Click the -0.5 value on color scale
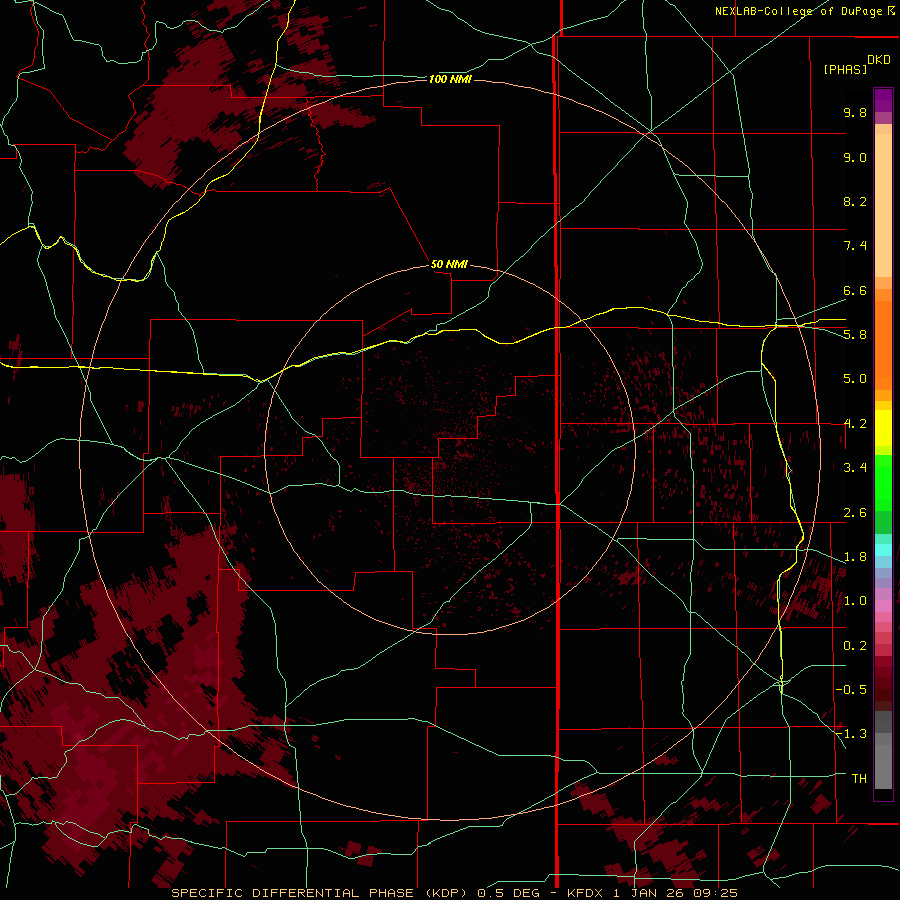Image resolution: width=900 pixels, height=900 pixels. tap(851, 689)
